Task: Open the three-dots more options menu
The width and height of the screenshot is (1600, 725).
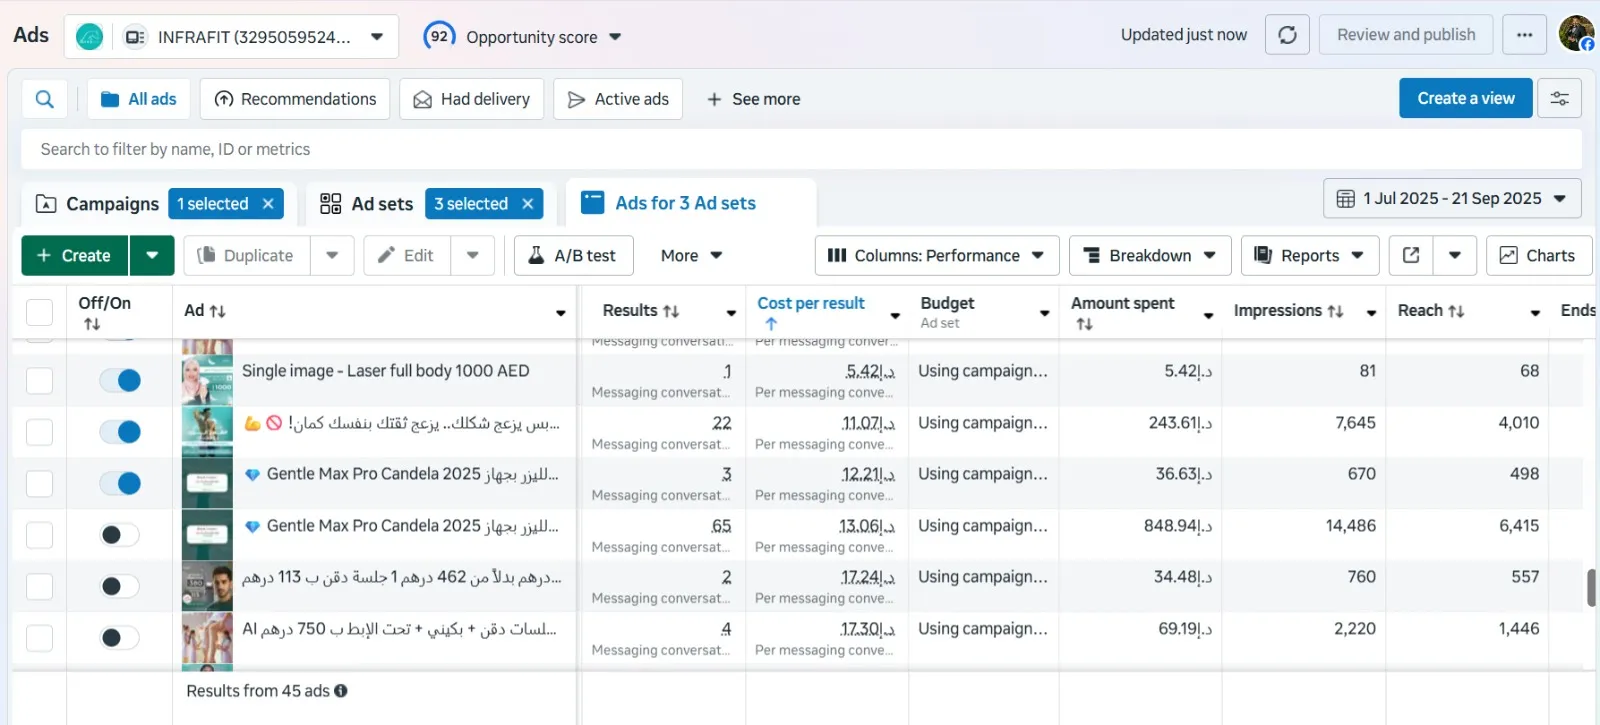Action: [x=1524, y=35]
